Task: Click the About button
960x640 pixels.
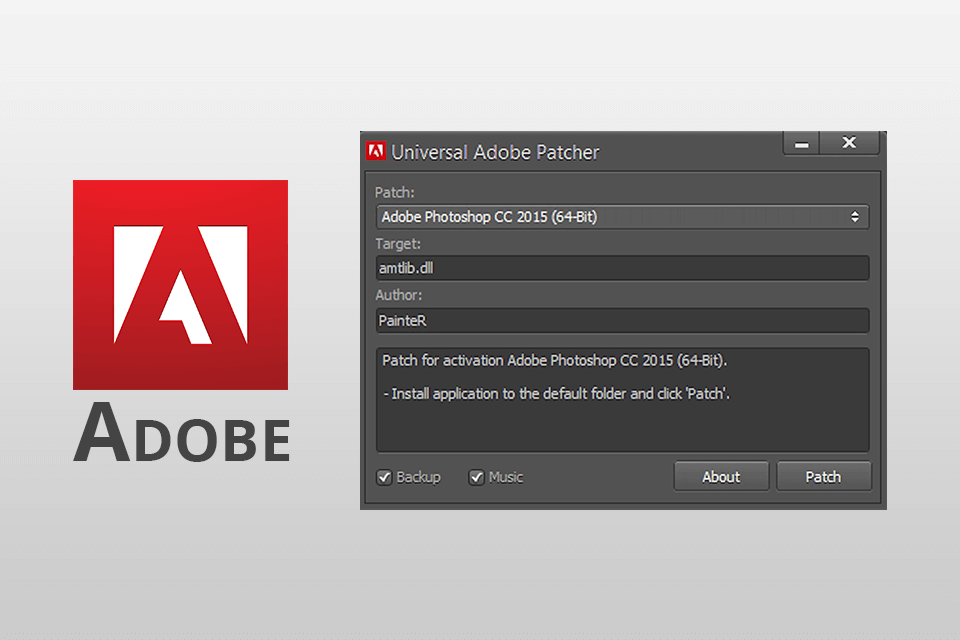Action: click(721, 476)
